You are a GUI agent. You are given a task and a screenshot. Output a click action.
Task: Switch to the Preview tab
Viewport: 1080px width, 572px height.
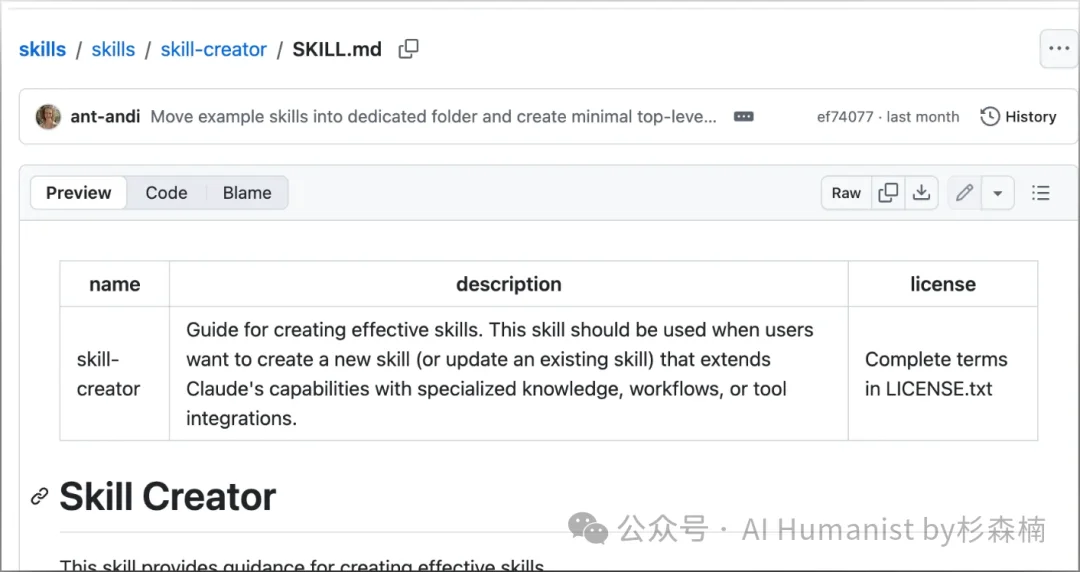point(79,193)
